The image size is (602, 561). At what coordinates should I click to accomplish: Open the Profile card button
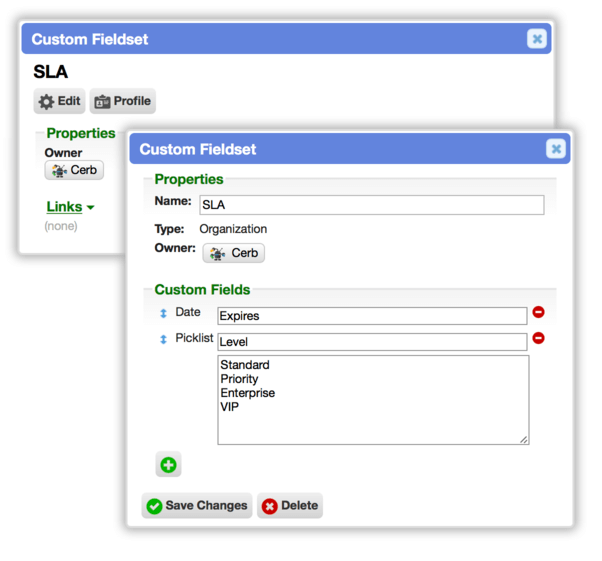click(122, 101)
